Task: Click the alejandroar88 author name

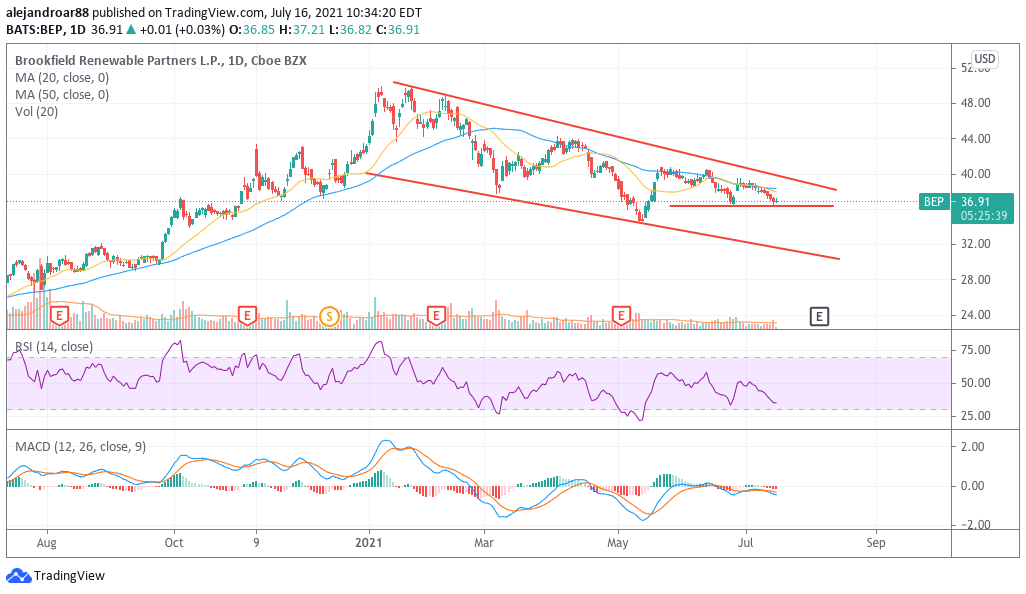Action: [x=47, y=12]
